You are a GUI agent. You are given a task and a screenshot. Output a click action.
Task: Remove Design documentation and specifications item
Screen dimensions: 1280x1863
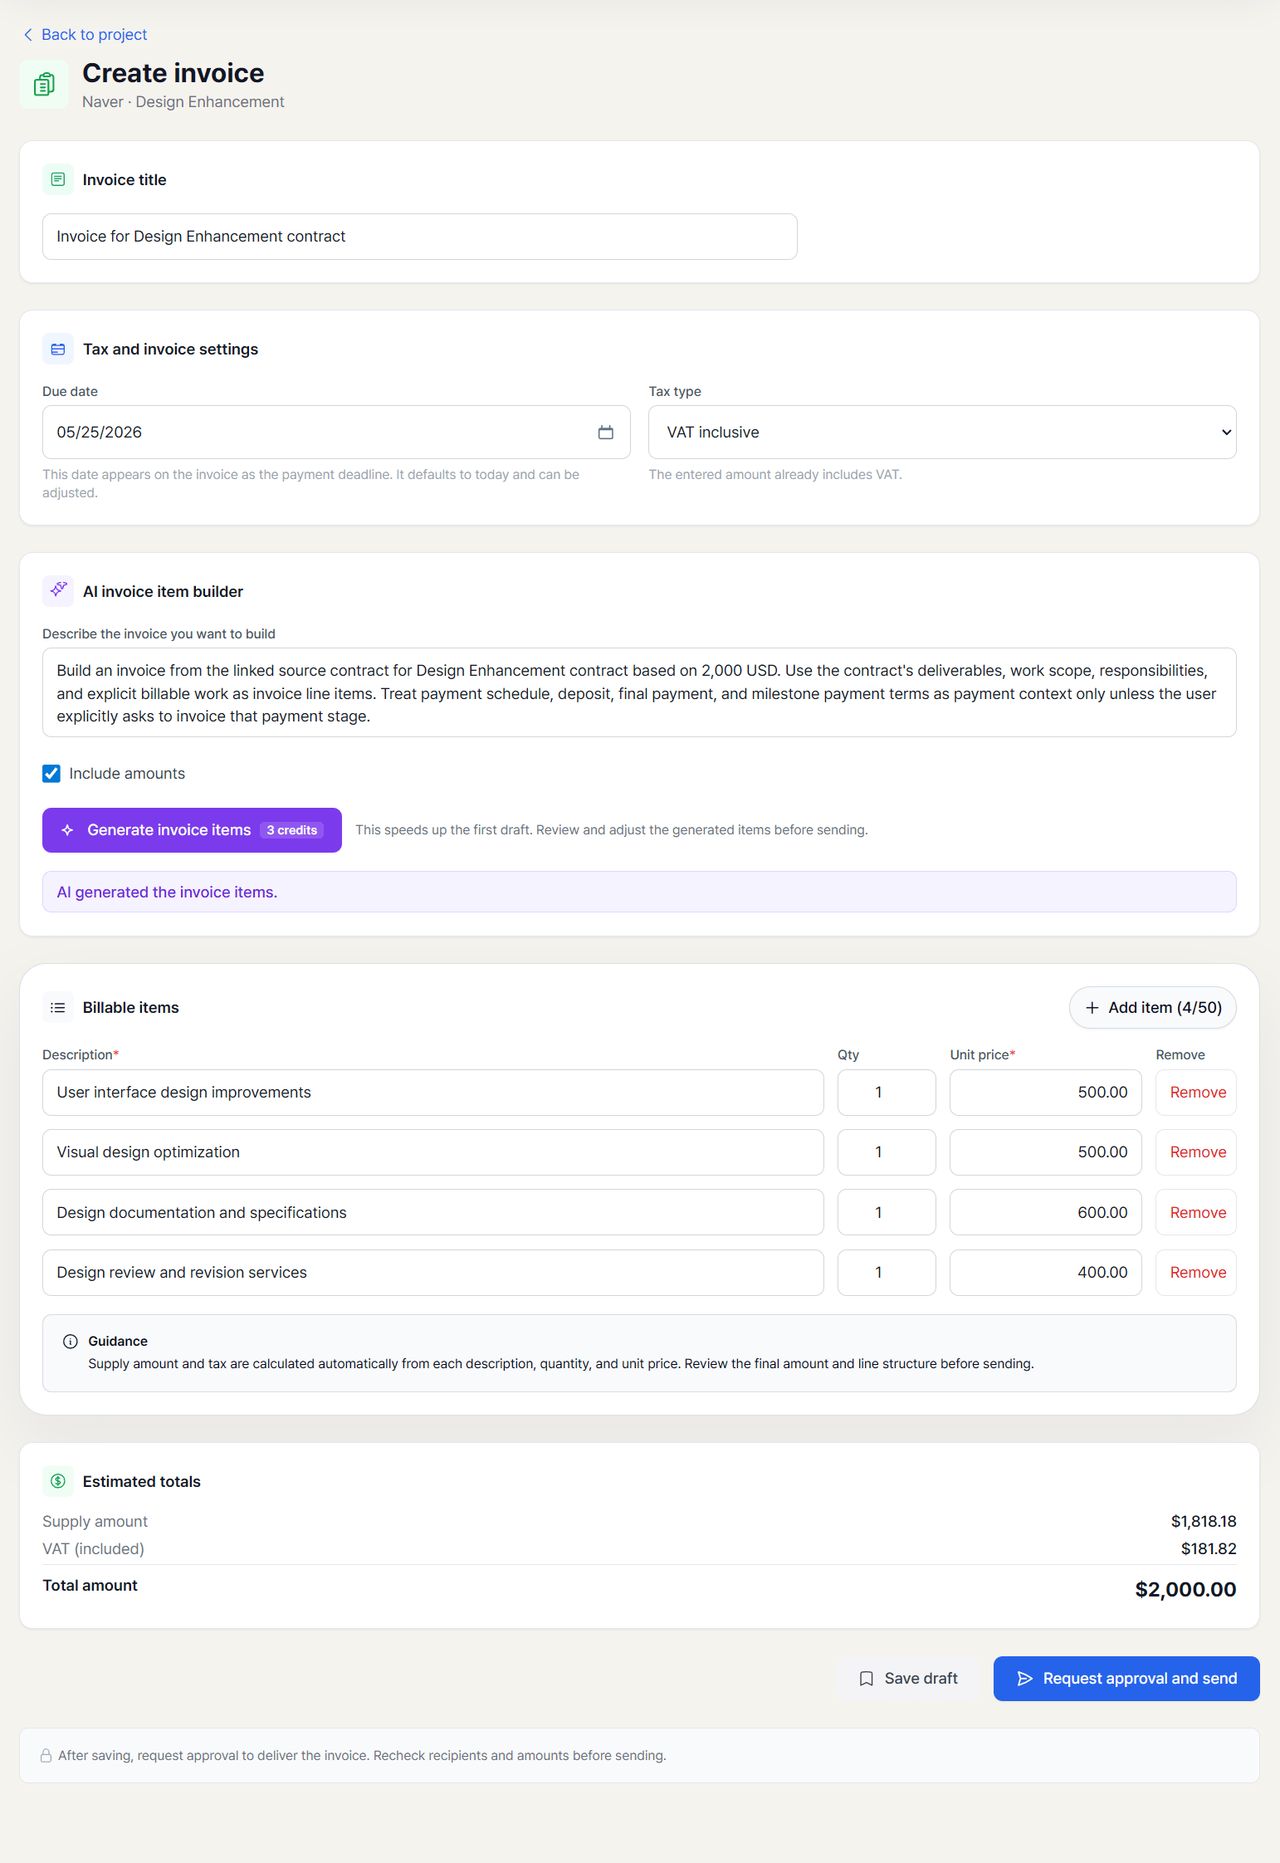tap(1197, 1212)
